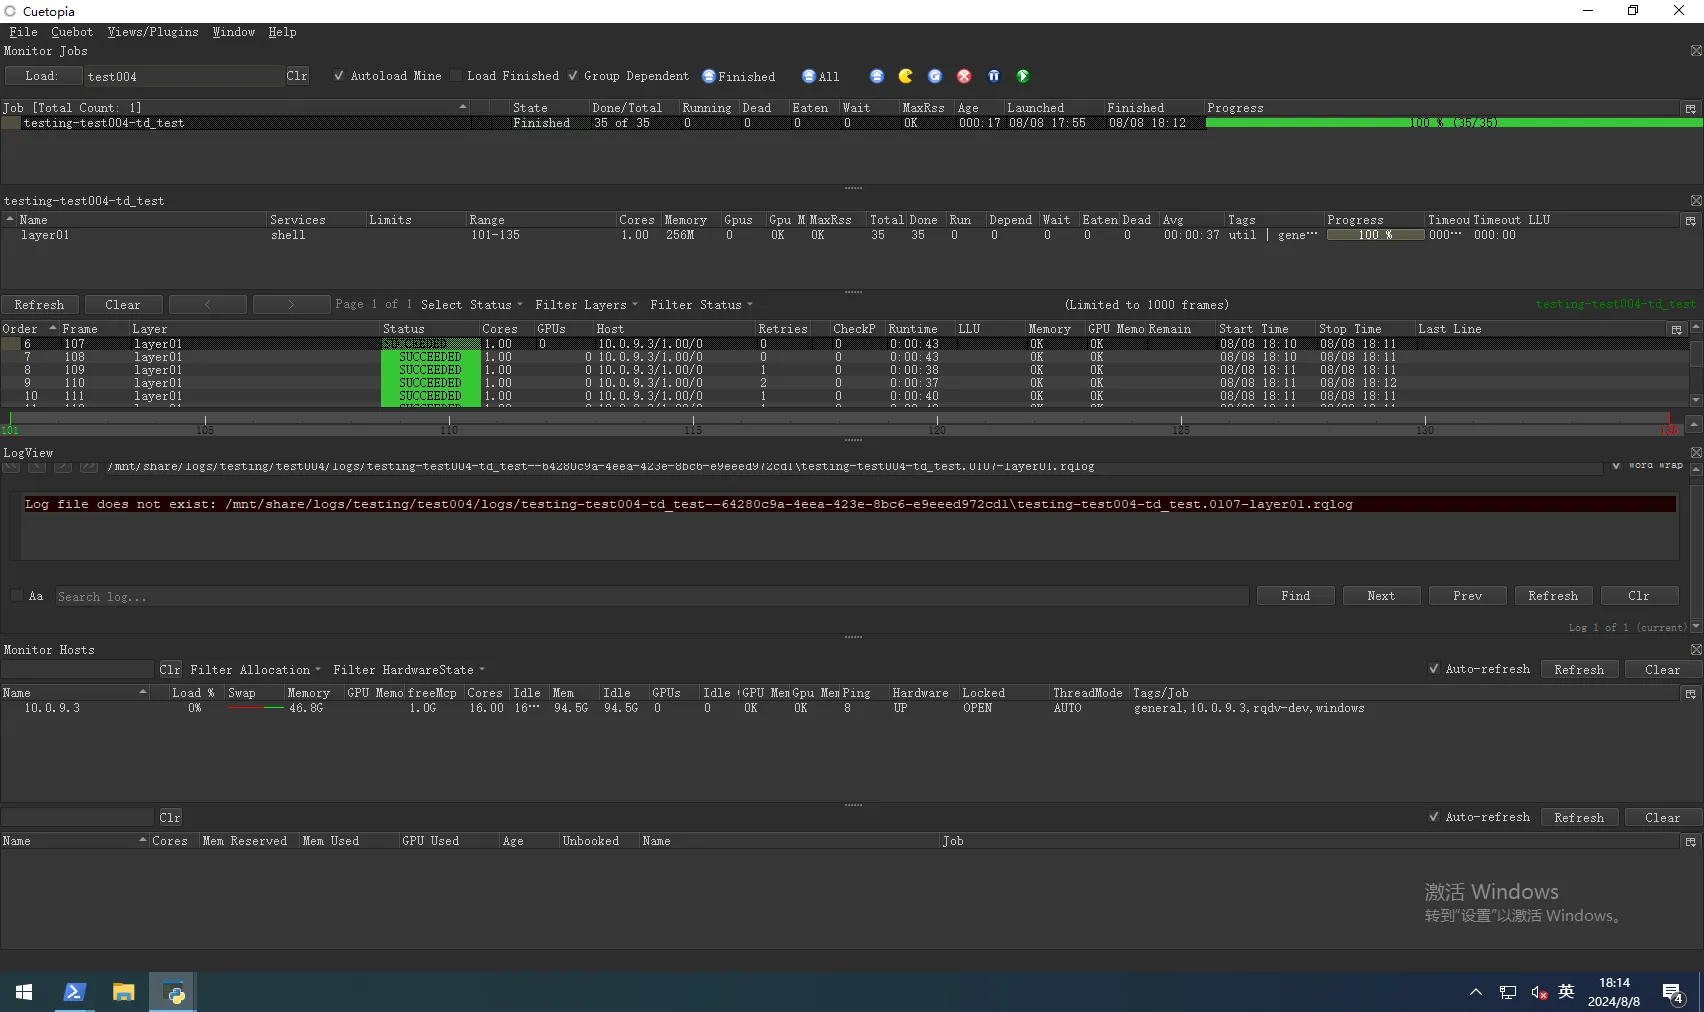
Task: Click the blue unmonitor jobs icon
Action: pyautogui.click(x=877, y=76)
